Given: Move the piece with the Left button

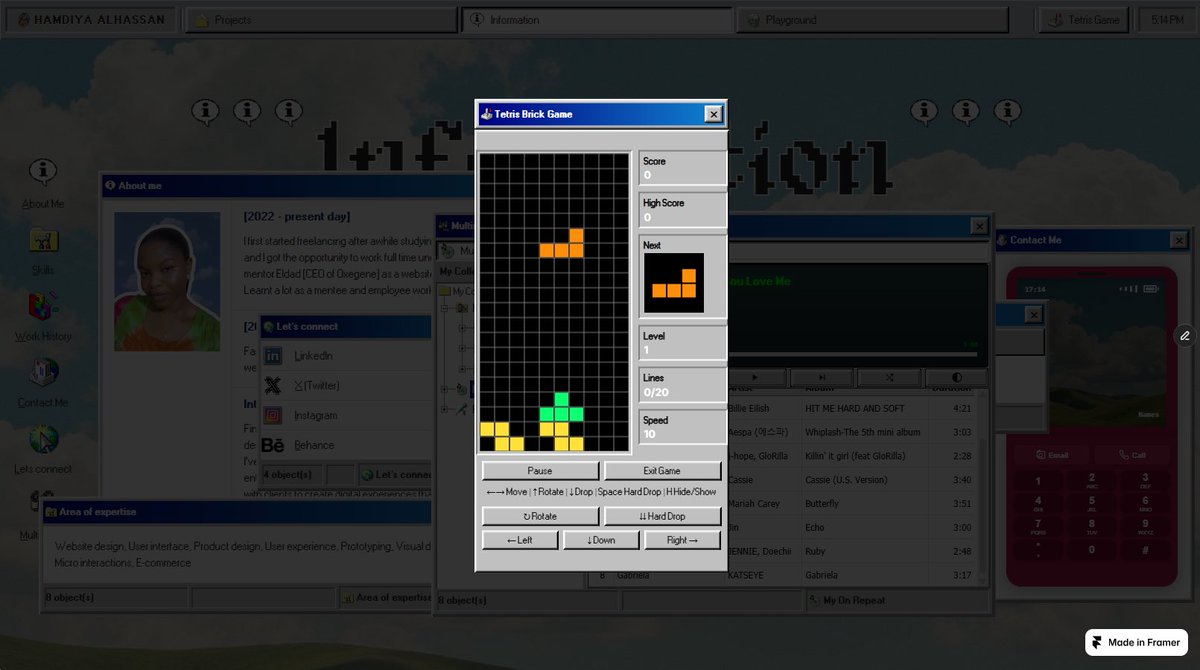Looking at the screenshot, I should point(519,540).
